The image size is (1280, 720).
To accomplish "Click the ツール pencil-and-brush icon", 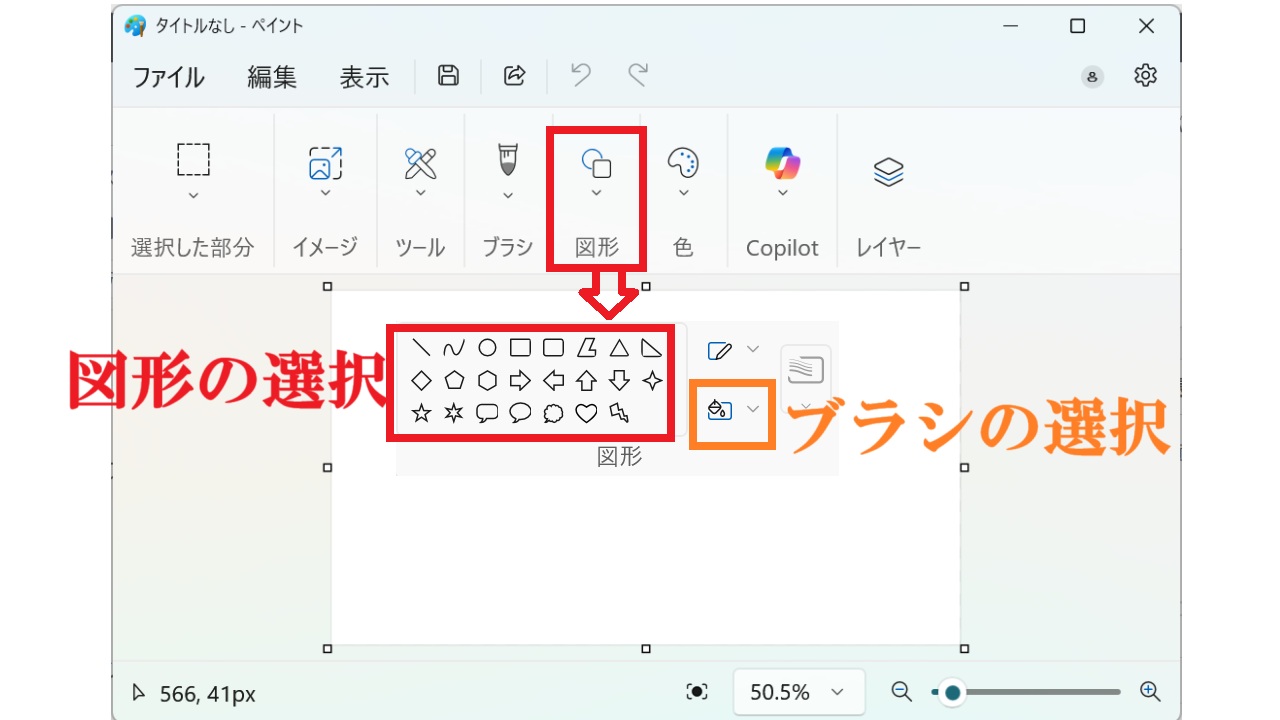I will point(420,163).
